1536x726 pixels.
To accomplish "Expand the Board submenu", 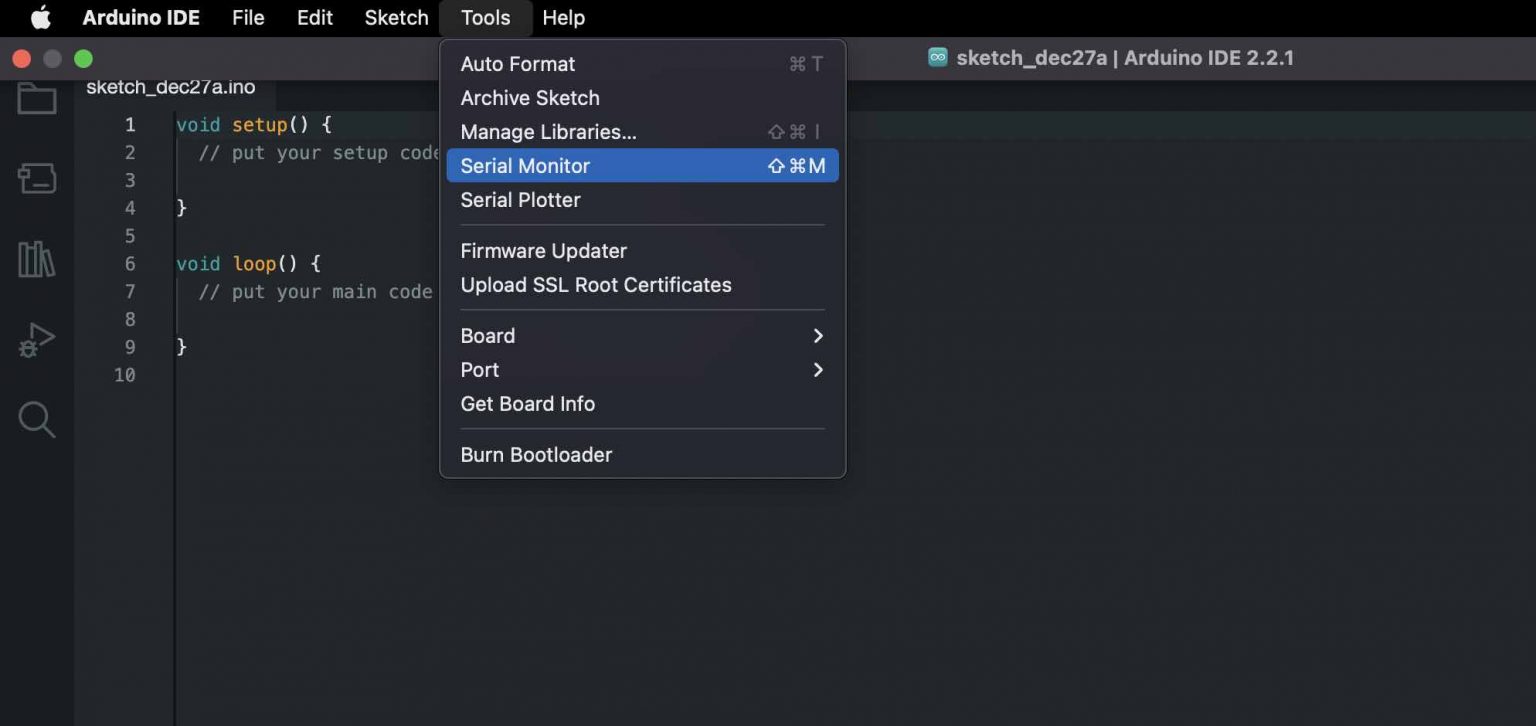I will click(x=641, y=336).
